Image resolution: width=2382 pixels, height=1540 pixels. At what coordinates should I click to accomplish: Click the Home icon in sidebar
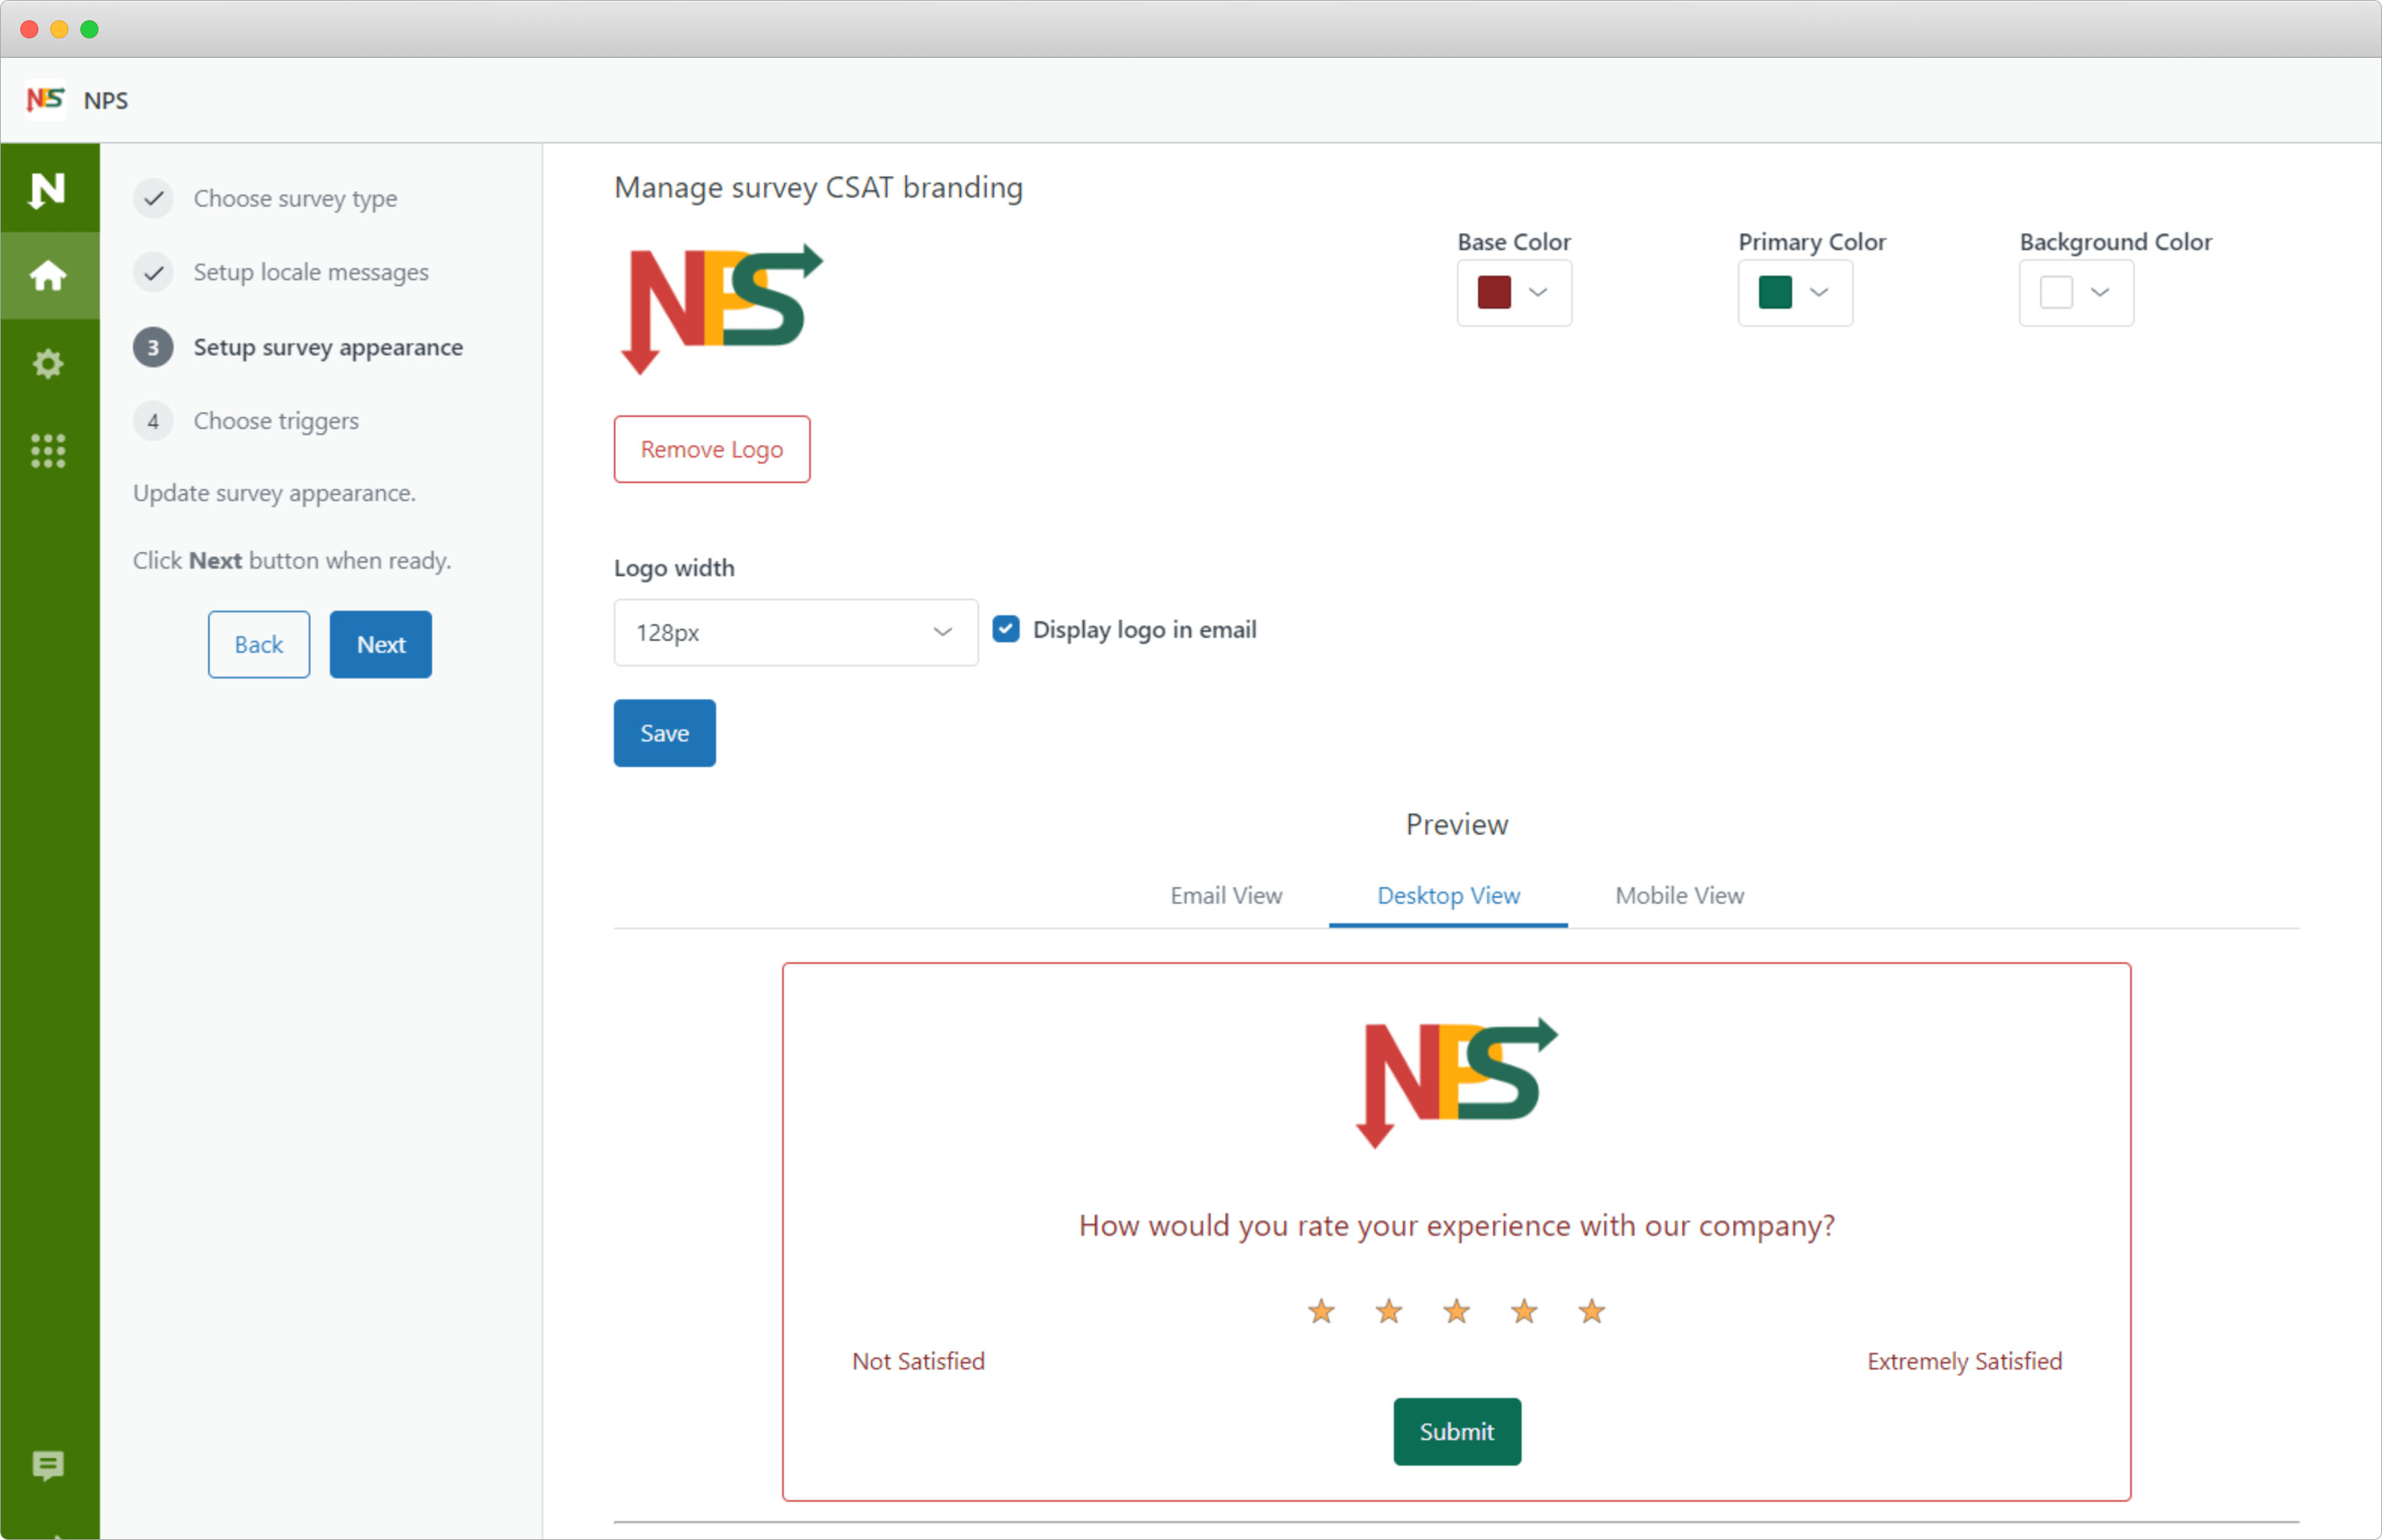pos(48,275)
